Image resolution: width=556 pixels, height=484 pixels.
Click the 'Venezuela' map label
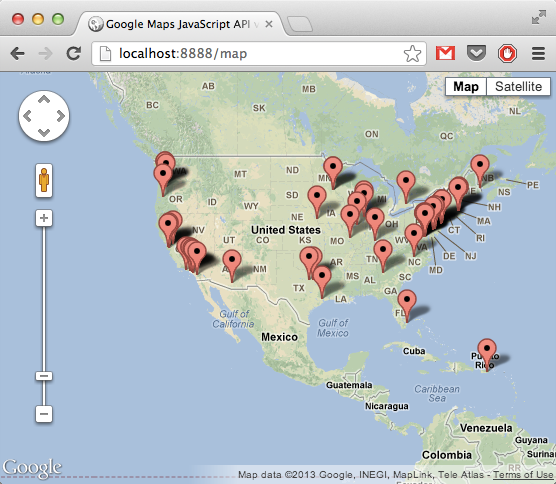(486, 428)
